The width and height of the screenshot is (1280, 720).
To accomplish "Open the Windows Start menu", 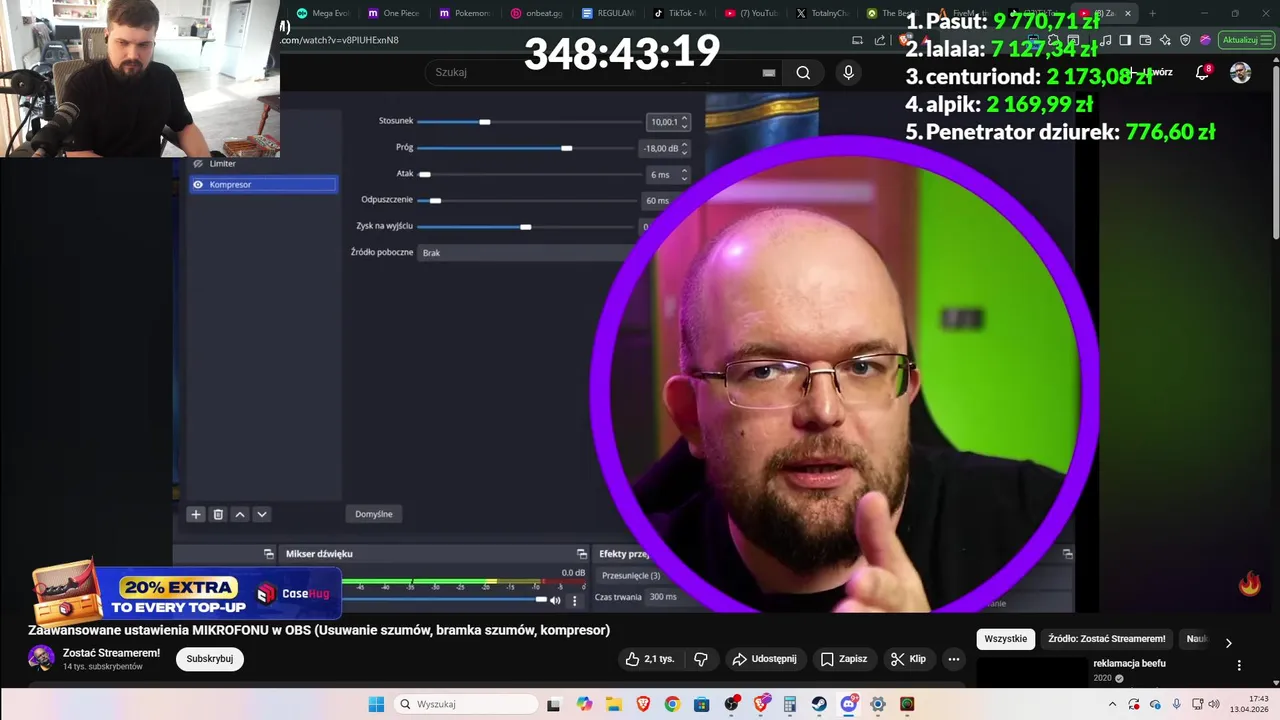I will click(376, 704).
